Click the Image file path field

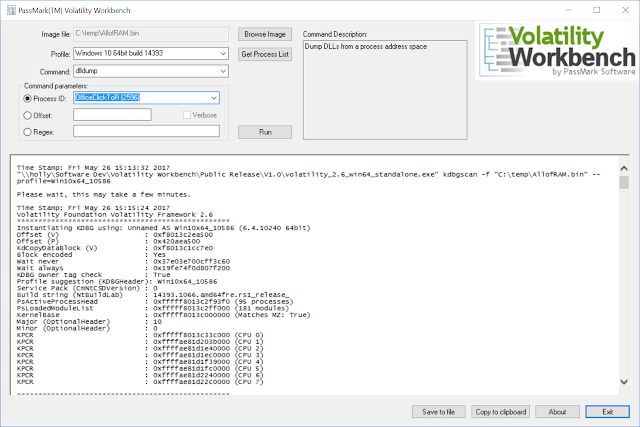point(151,34)
